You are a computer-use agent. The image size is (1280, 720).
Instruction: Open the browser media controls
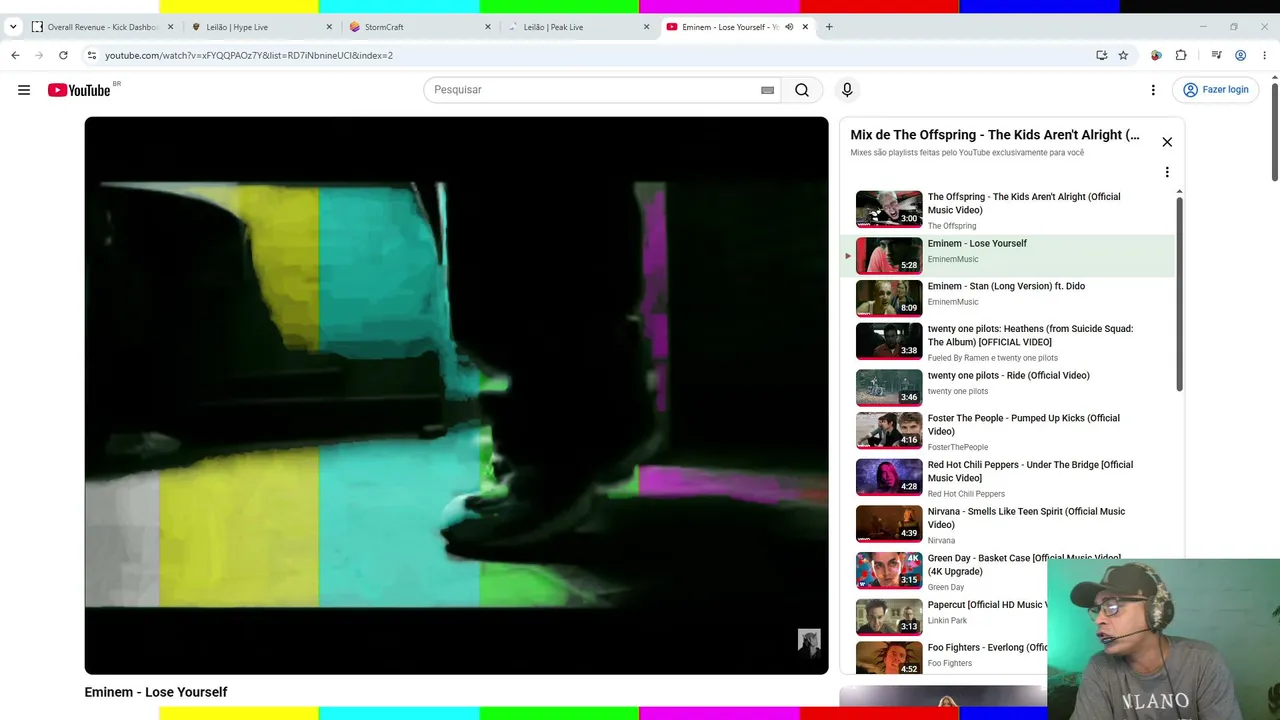click(x=1216, y=55)
